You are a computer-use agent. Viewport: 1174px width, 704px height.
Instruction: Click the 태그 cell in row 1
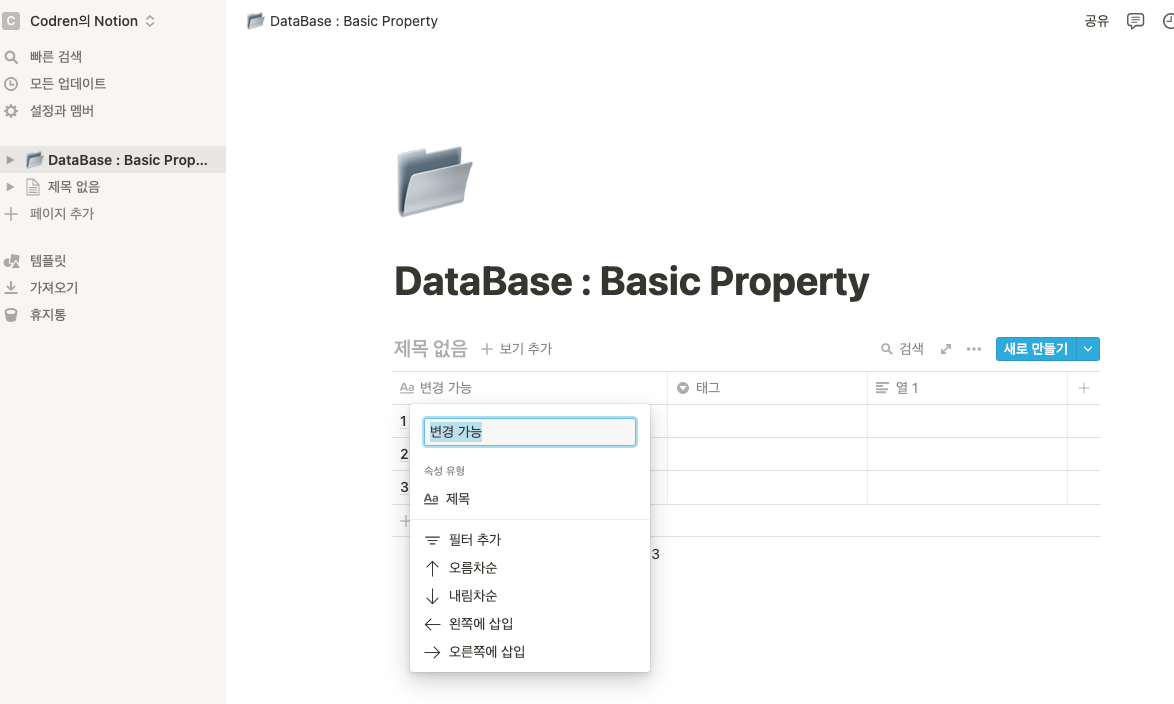coord(767,421)
